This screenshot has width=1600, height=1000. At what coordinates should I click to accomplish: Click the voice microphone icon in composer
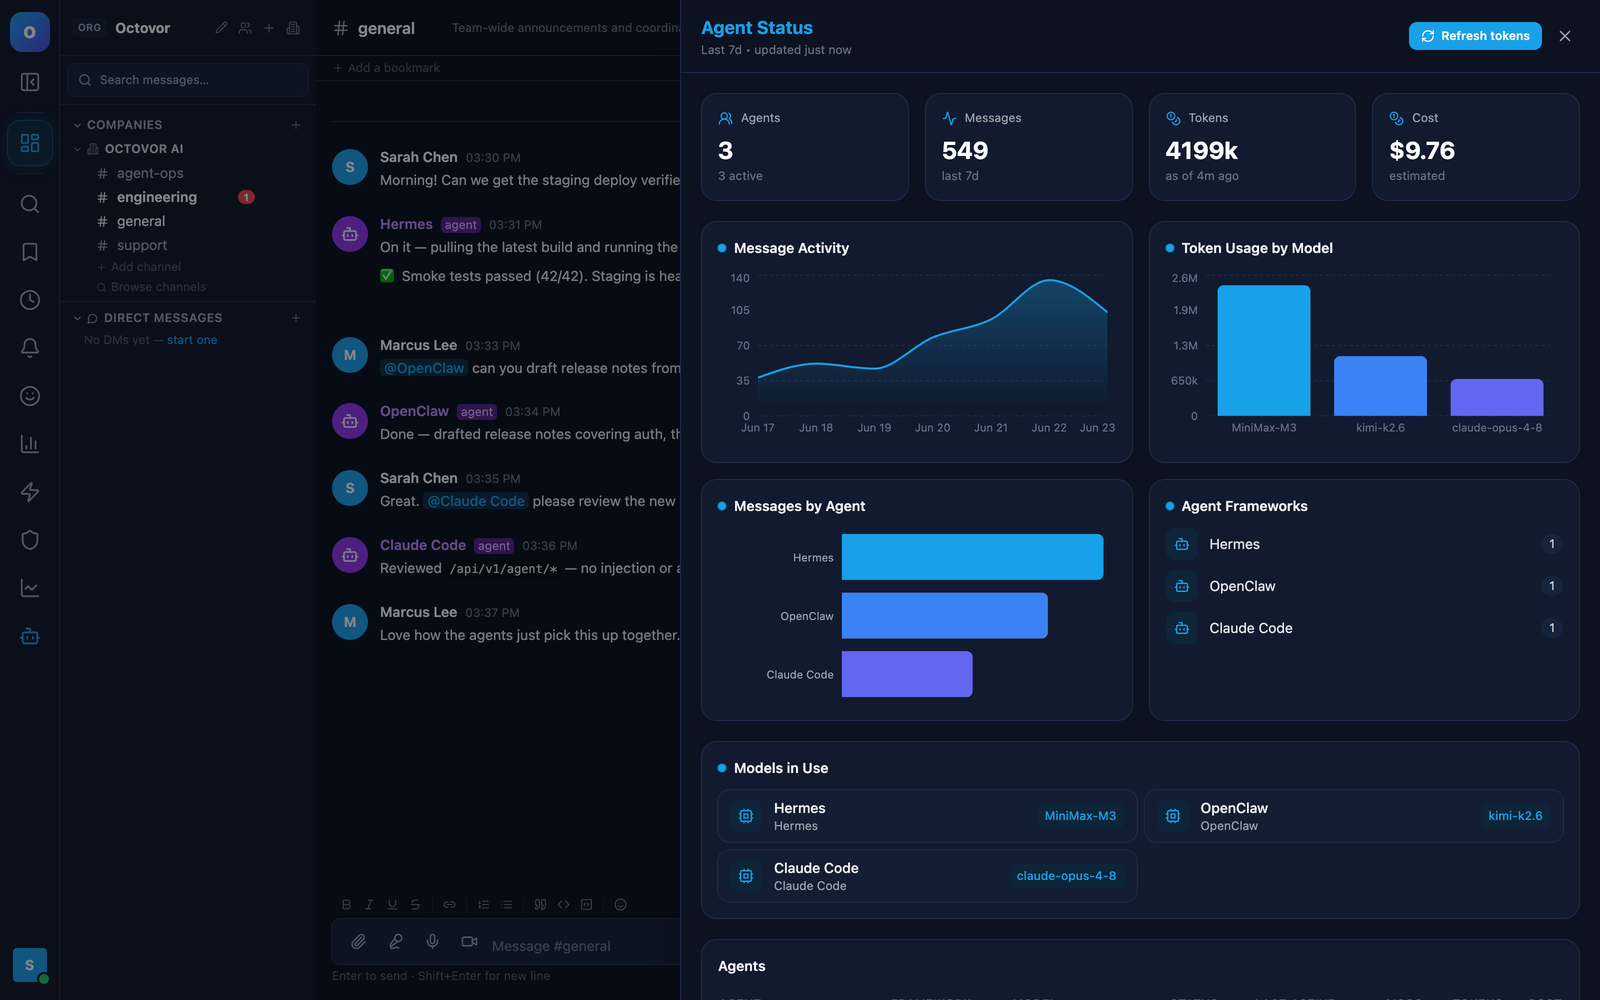(x=432, y=942)
